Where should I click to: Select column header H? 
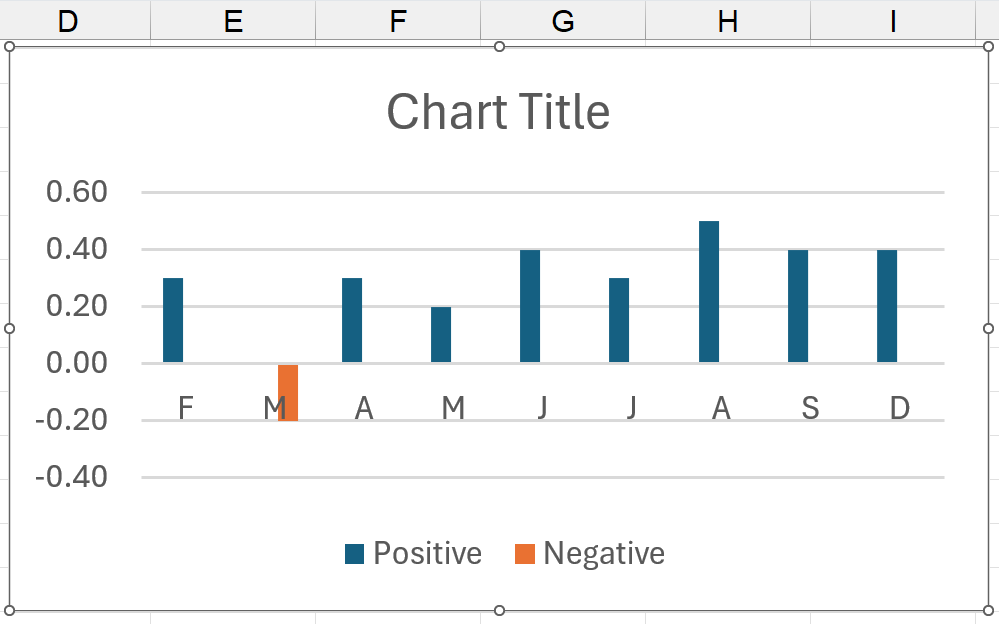pyautogui.click(x=726, y=20)
